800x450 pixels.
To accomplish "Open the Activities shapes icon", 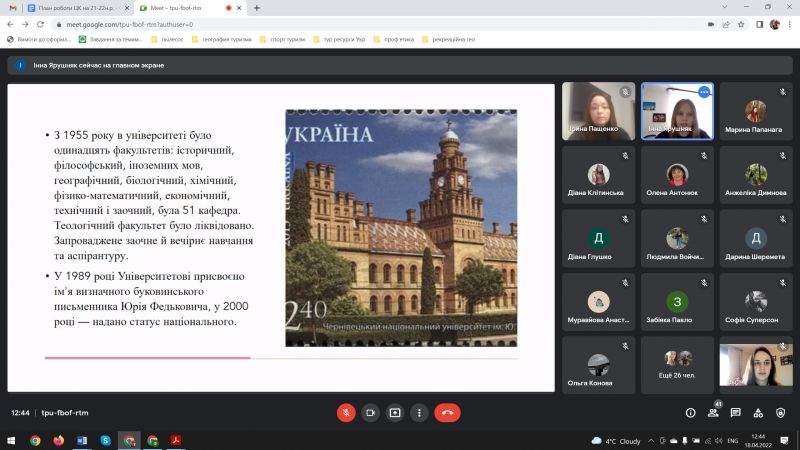I will [758, 413].
